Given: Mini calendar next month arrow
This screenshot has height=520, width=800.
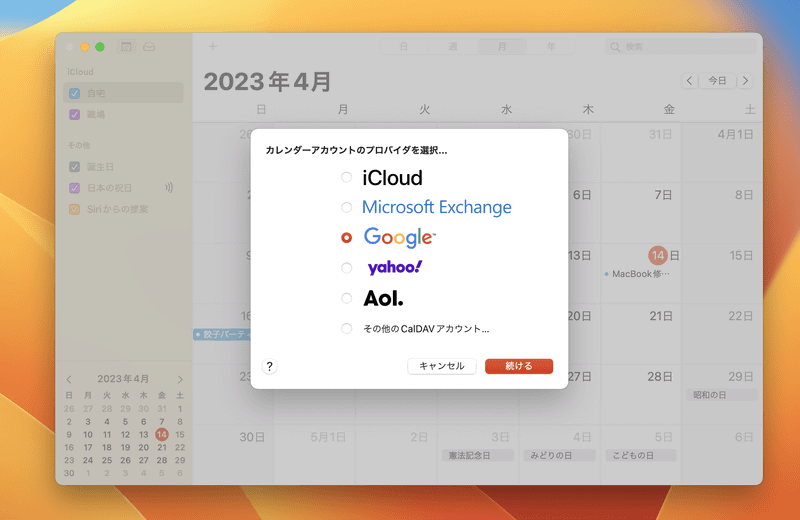Looking at the screenshot, I should point(180,379).
